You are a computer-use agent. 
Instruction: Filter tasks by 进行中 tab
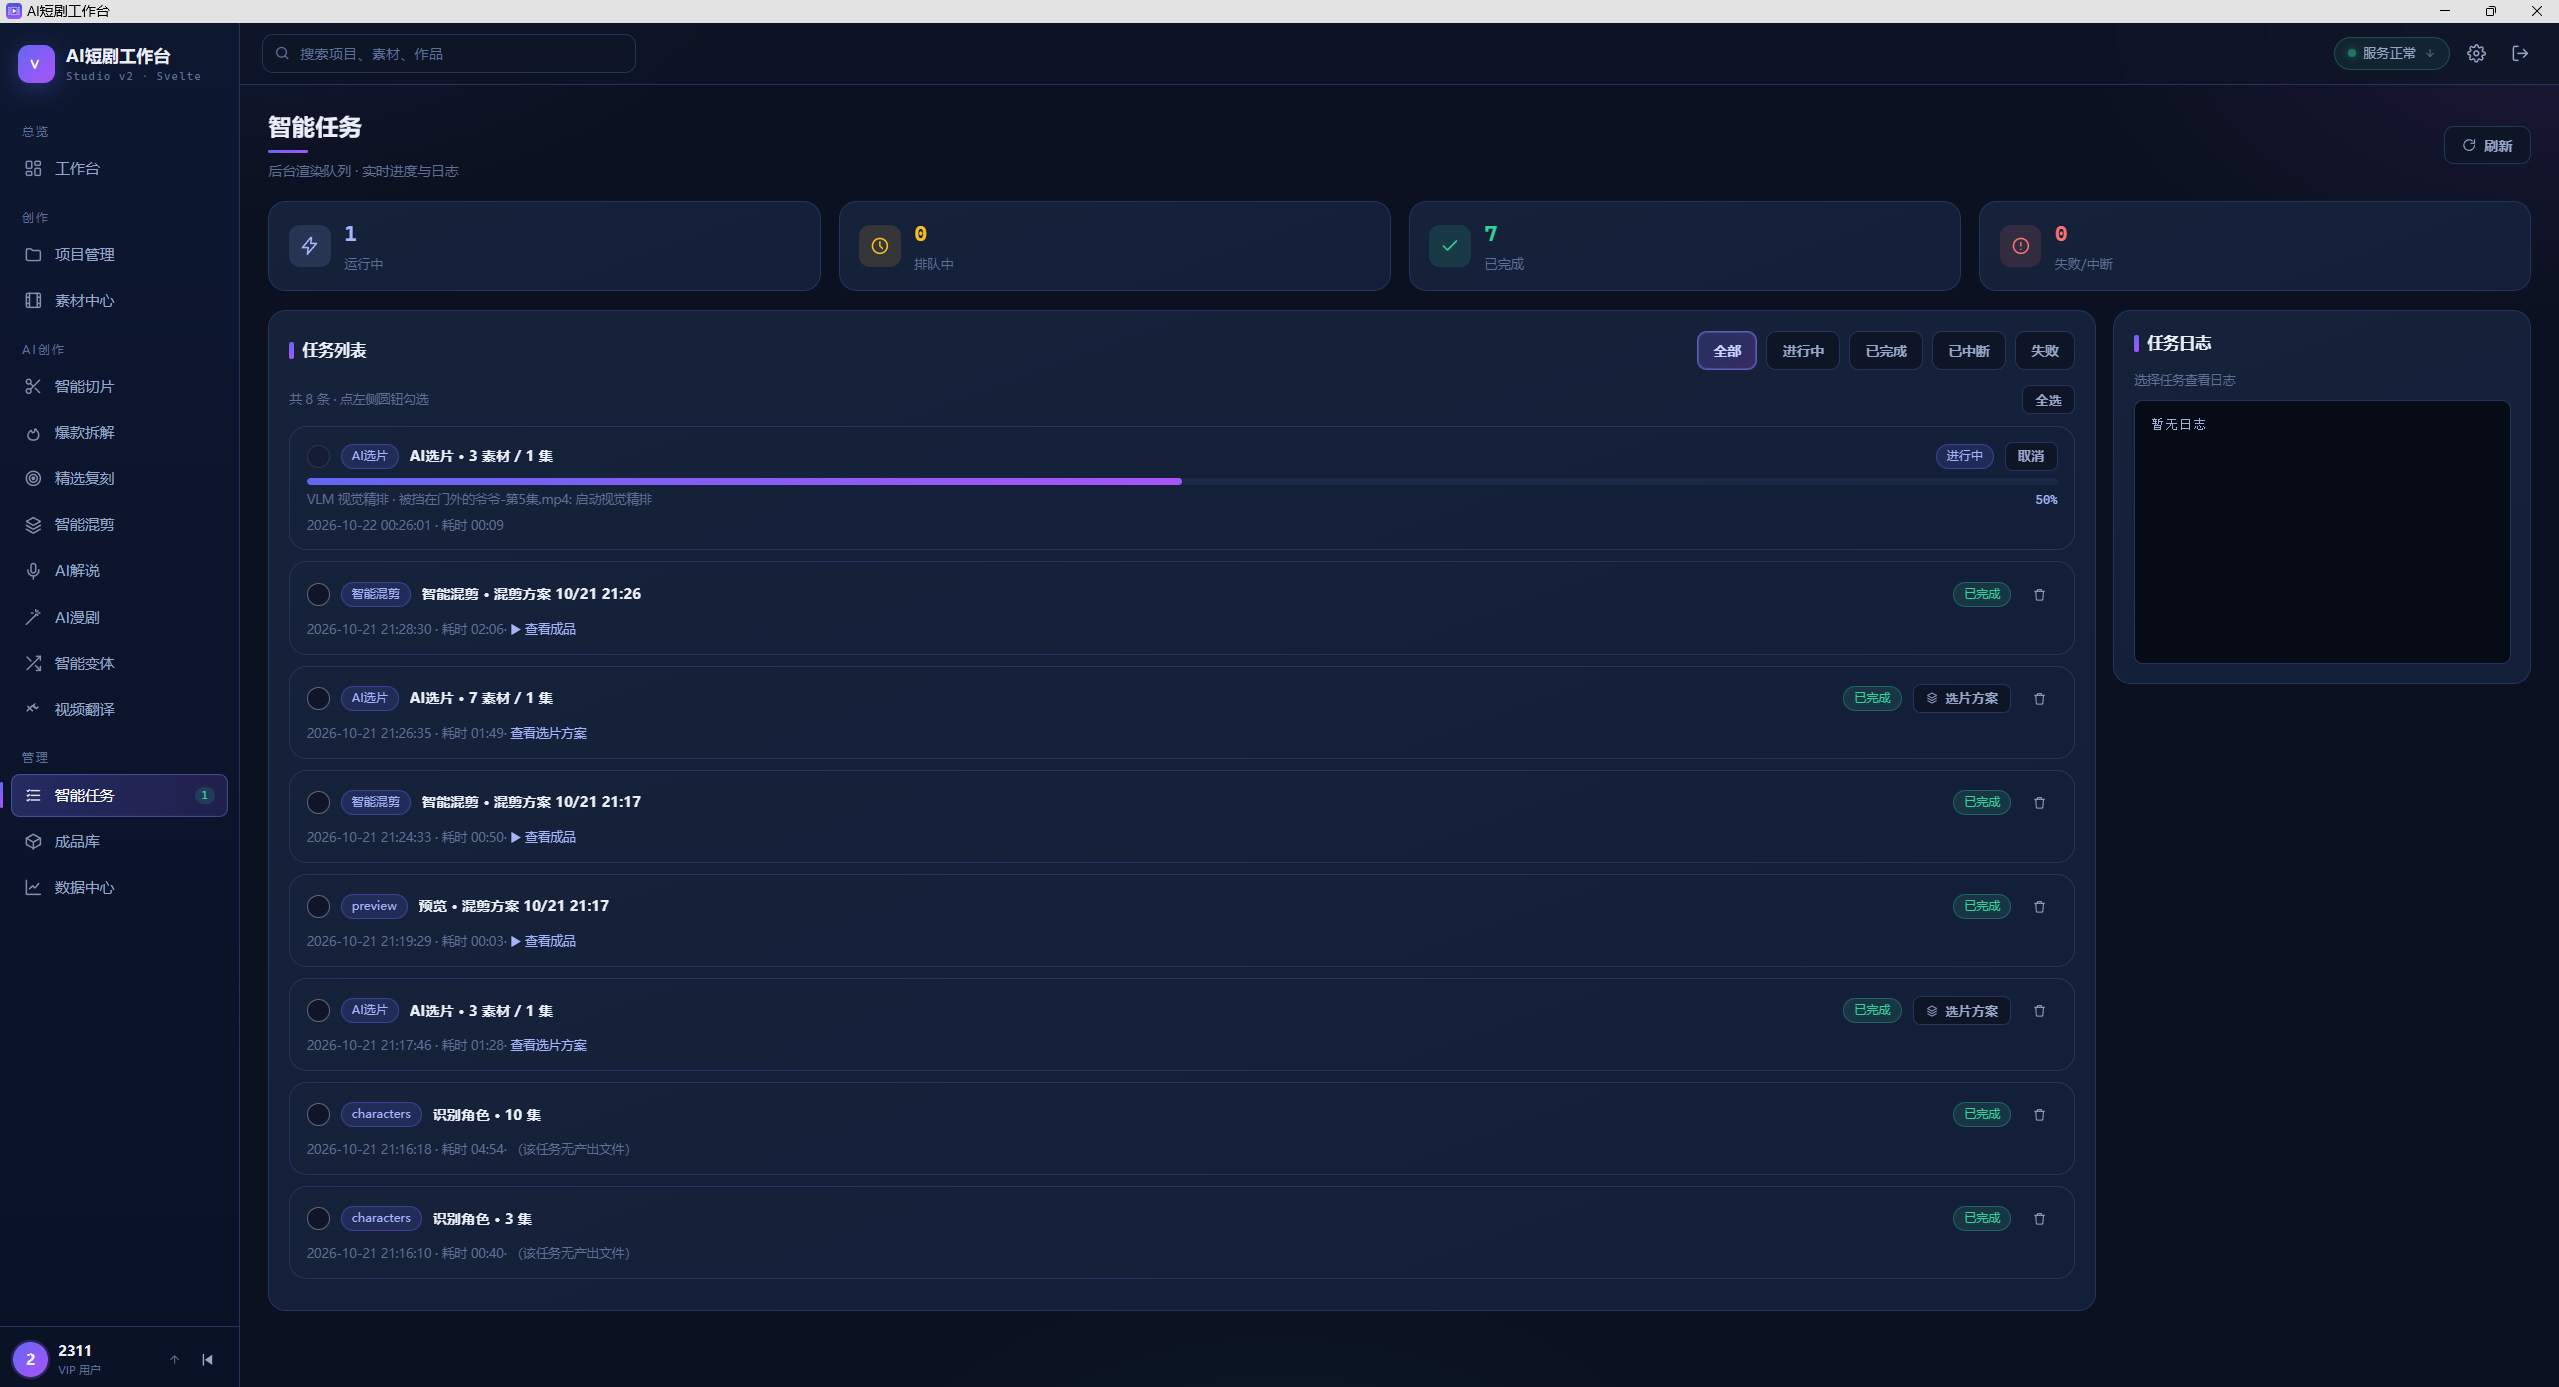(x=1802, y=351)
